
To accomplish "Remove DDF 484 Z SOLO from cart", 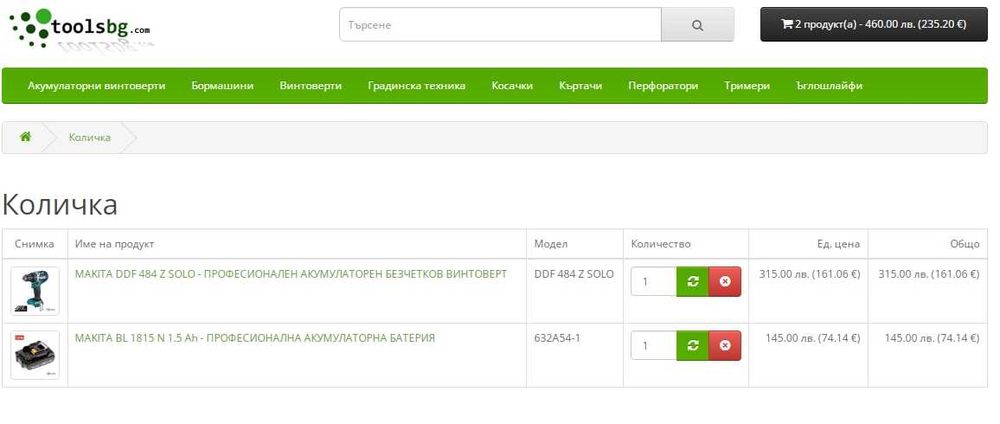I will (x=725, y=281).
